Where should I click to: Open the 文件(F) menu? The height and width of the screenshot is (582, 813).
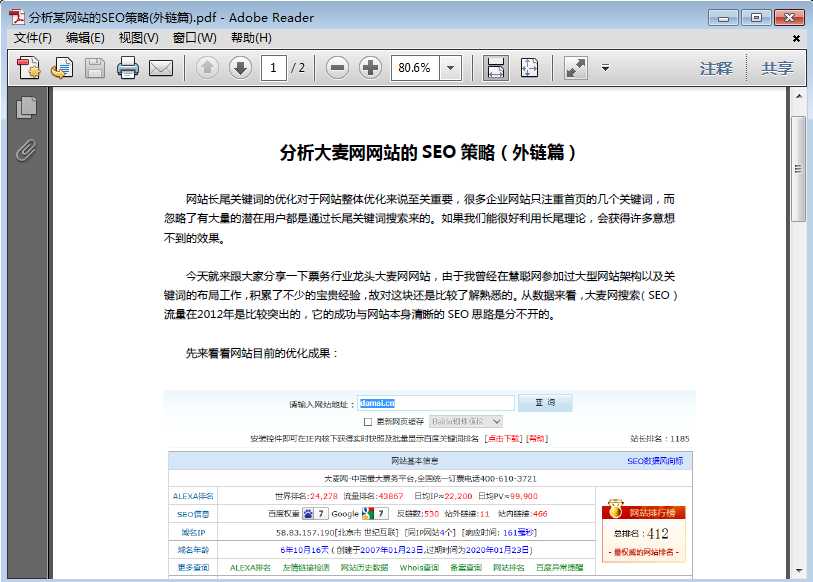point(32,38)
